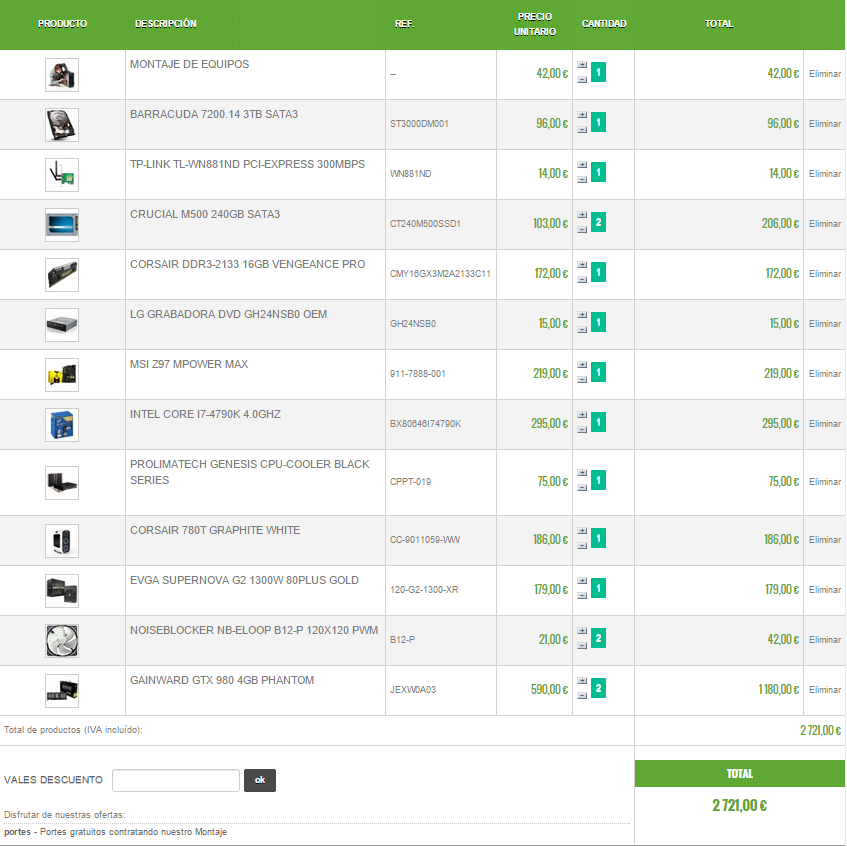Screen dimensions: 847x846
Task: Increase quantity of MONTAJE DE EQUIPOS
Action: (582, 65)
